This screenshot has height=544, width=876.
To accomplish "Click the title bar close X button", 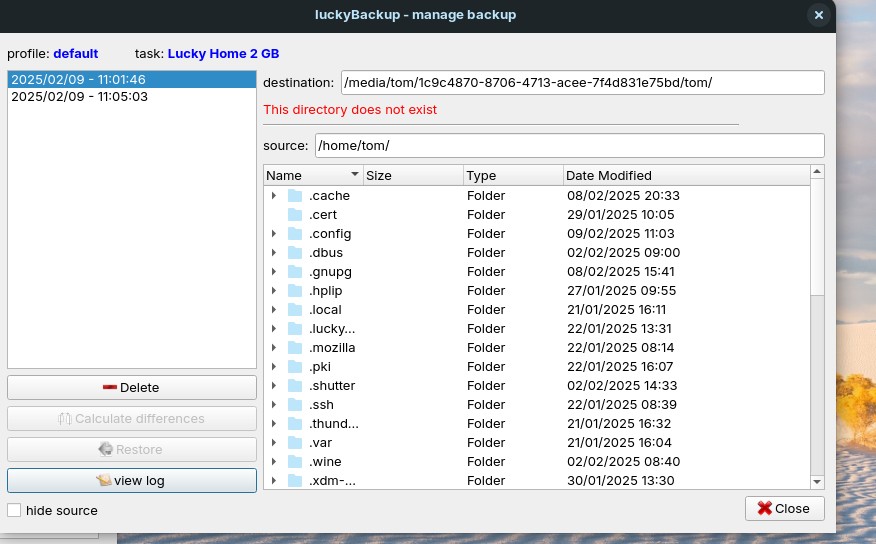I will [x=818, y=15].
